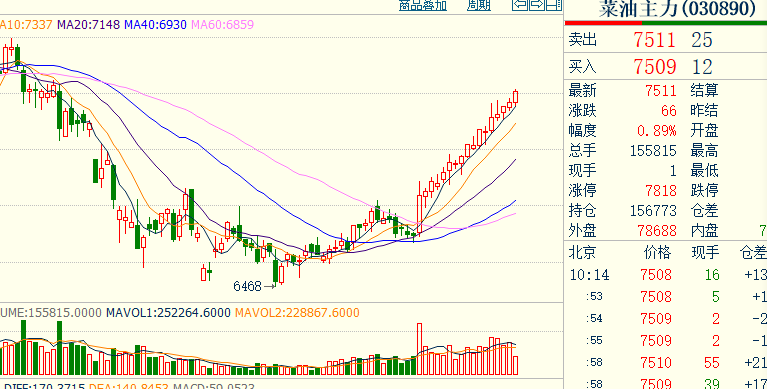Open the 周期 period link

pos(478,5)
